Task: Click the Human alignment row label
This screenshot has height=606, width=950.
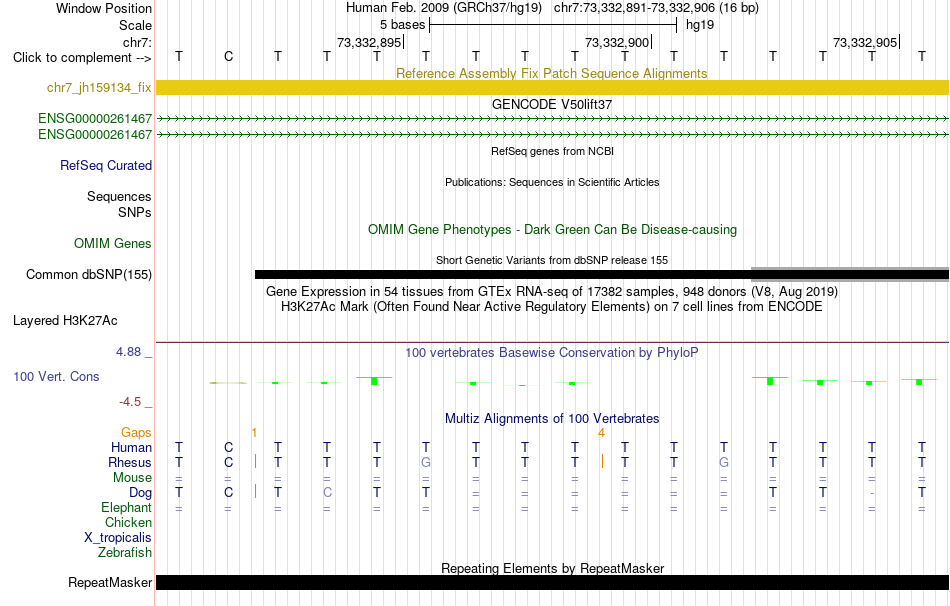Action: pos(131,448)
